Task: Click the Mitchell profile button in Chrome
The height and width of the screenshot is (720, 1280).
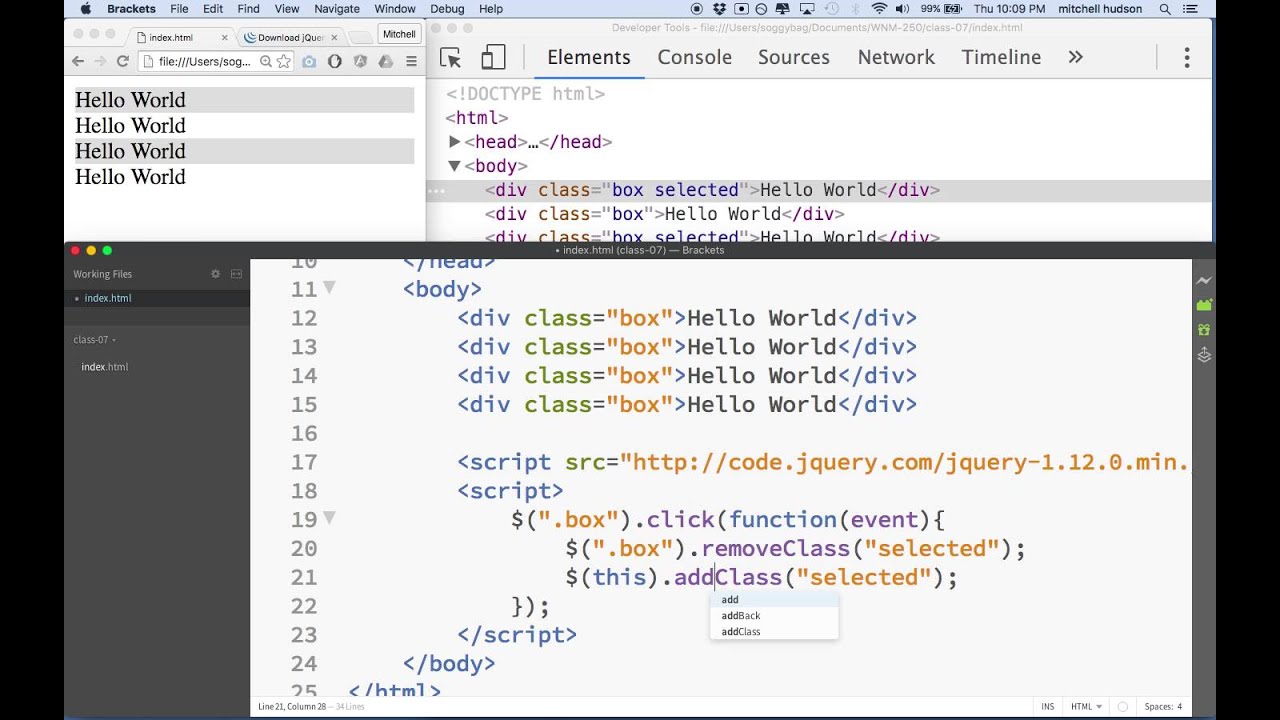Action: tap(399, 34)
